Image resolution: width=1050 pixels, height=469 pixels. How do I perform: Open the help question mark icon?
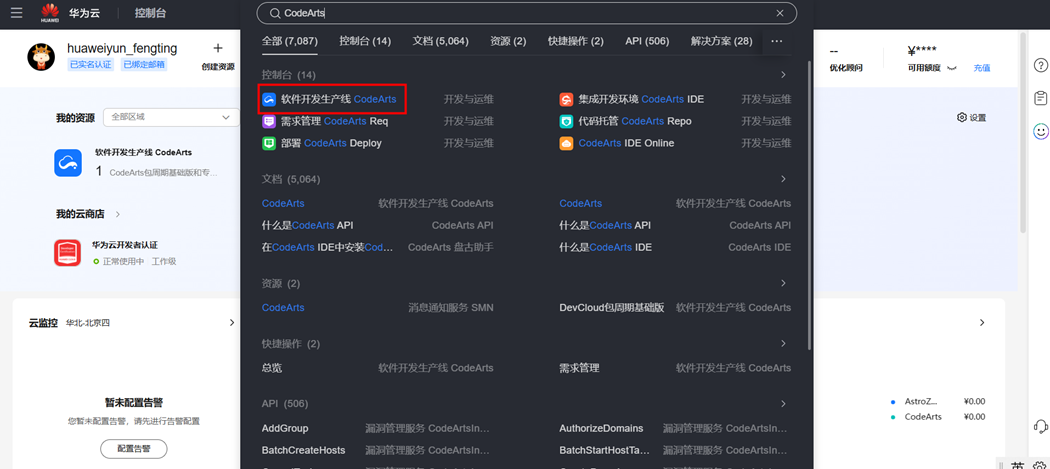click(x=1040, y=65)
